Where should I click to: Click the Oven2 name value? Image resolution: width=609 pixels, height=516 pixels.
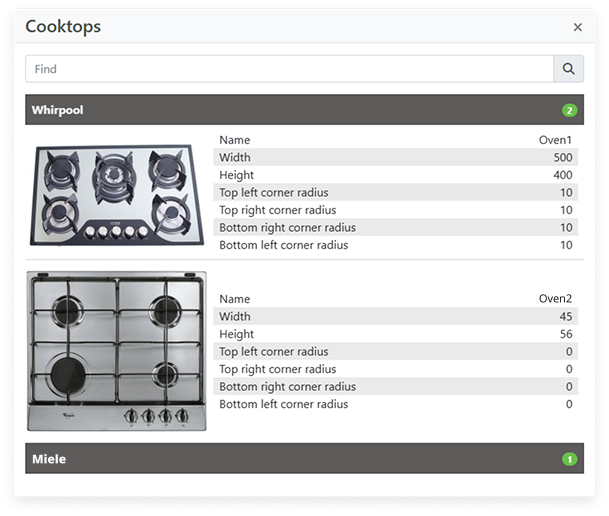(555, 299)
